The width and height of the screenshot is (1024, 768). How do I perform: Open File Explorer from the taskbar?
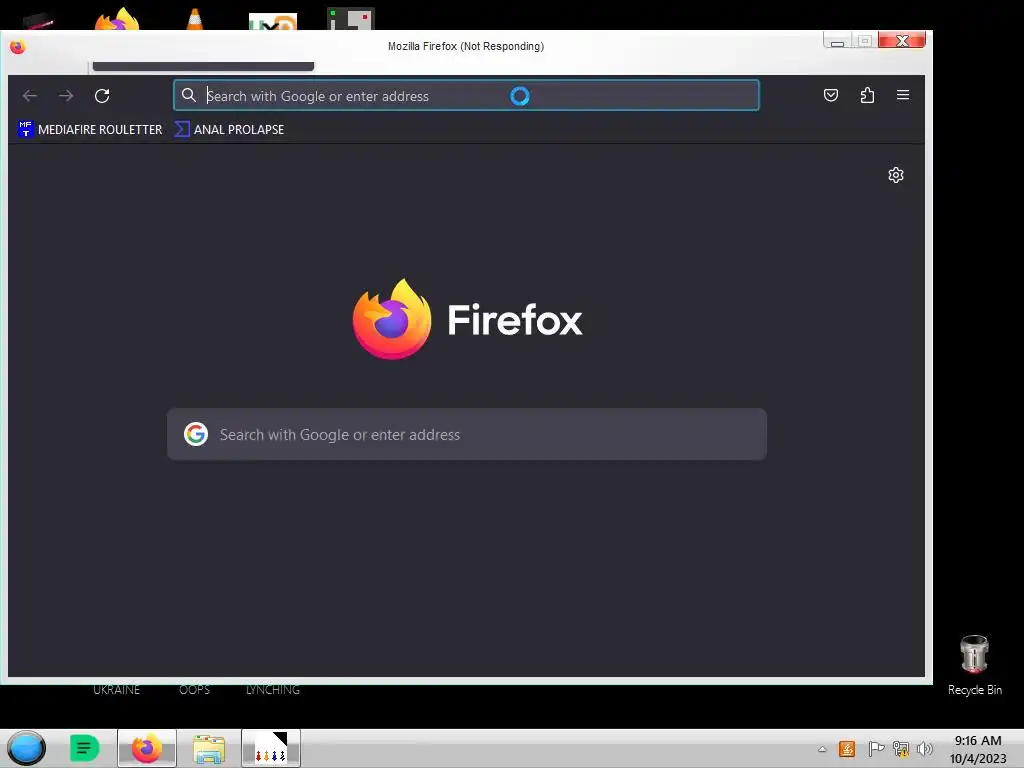(208, 748)
